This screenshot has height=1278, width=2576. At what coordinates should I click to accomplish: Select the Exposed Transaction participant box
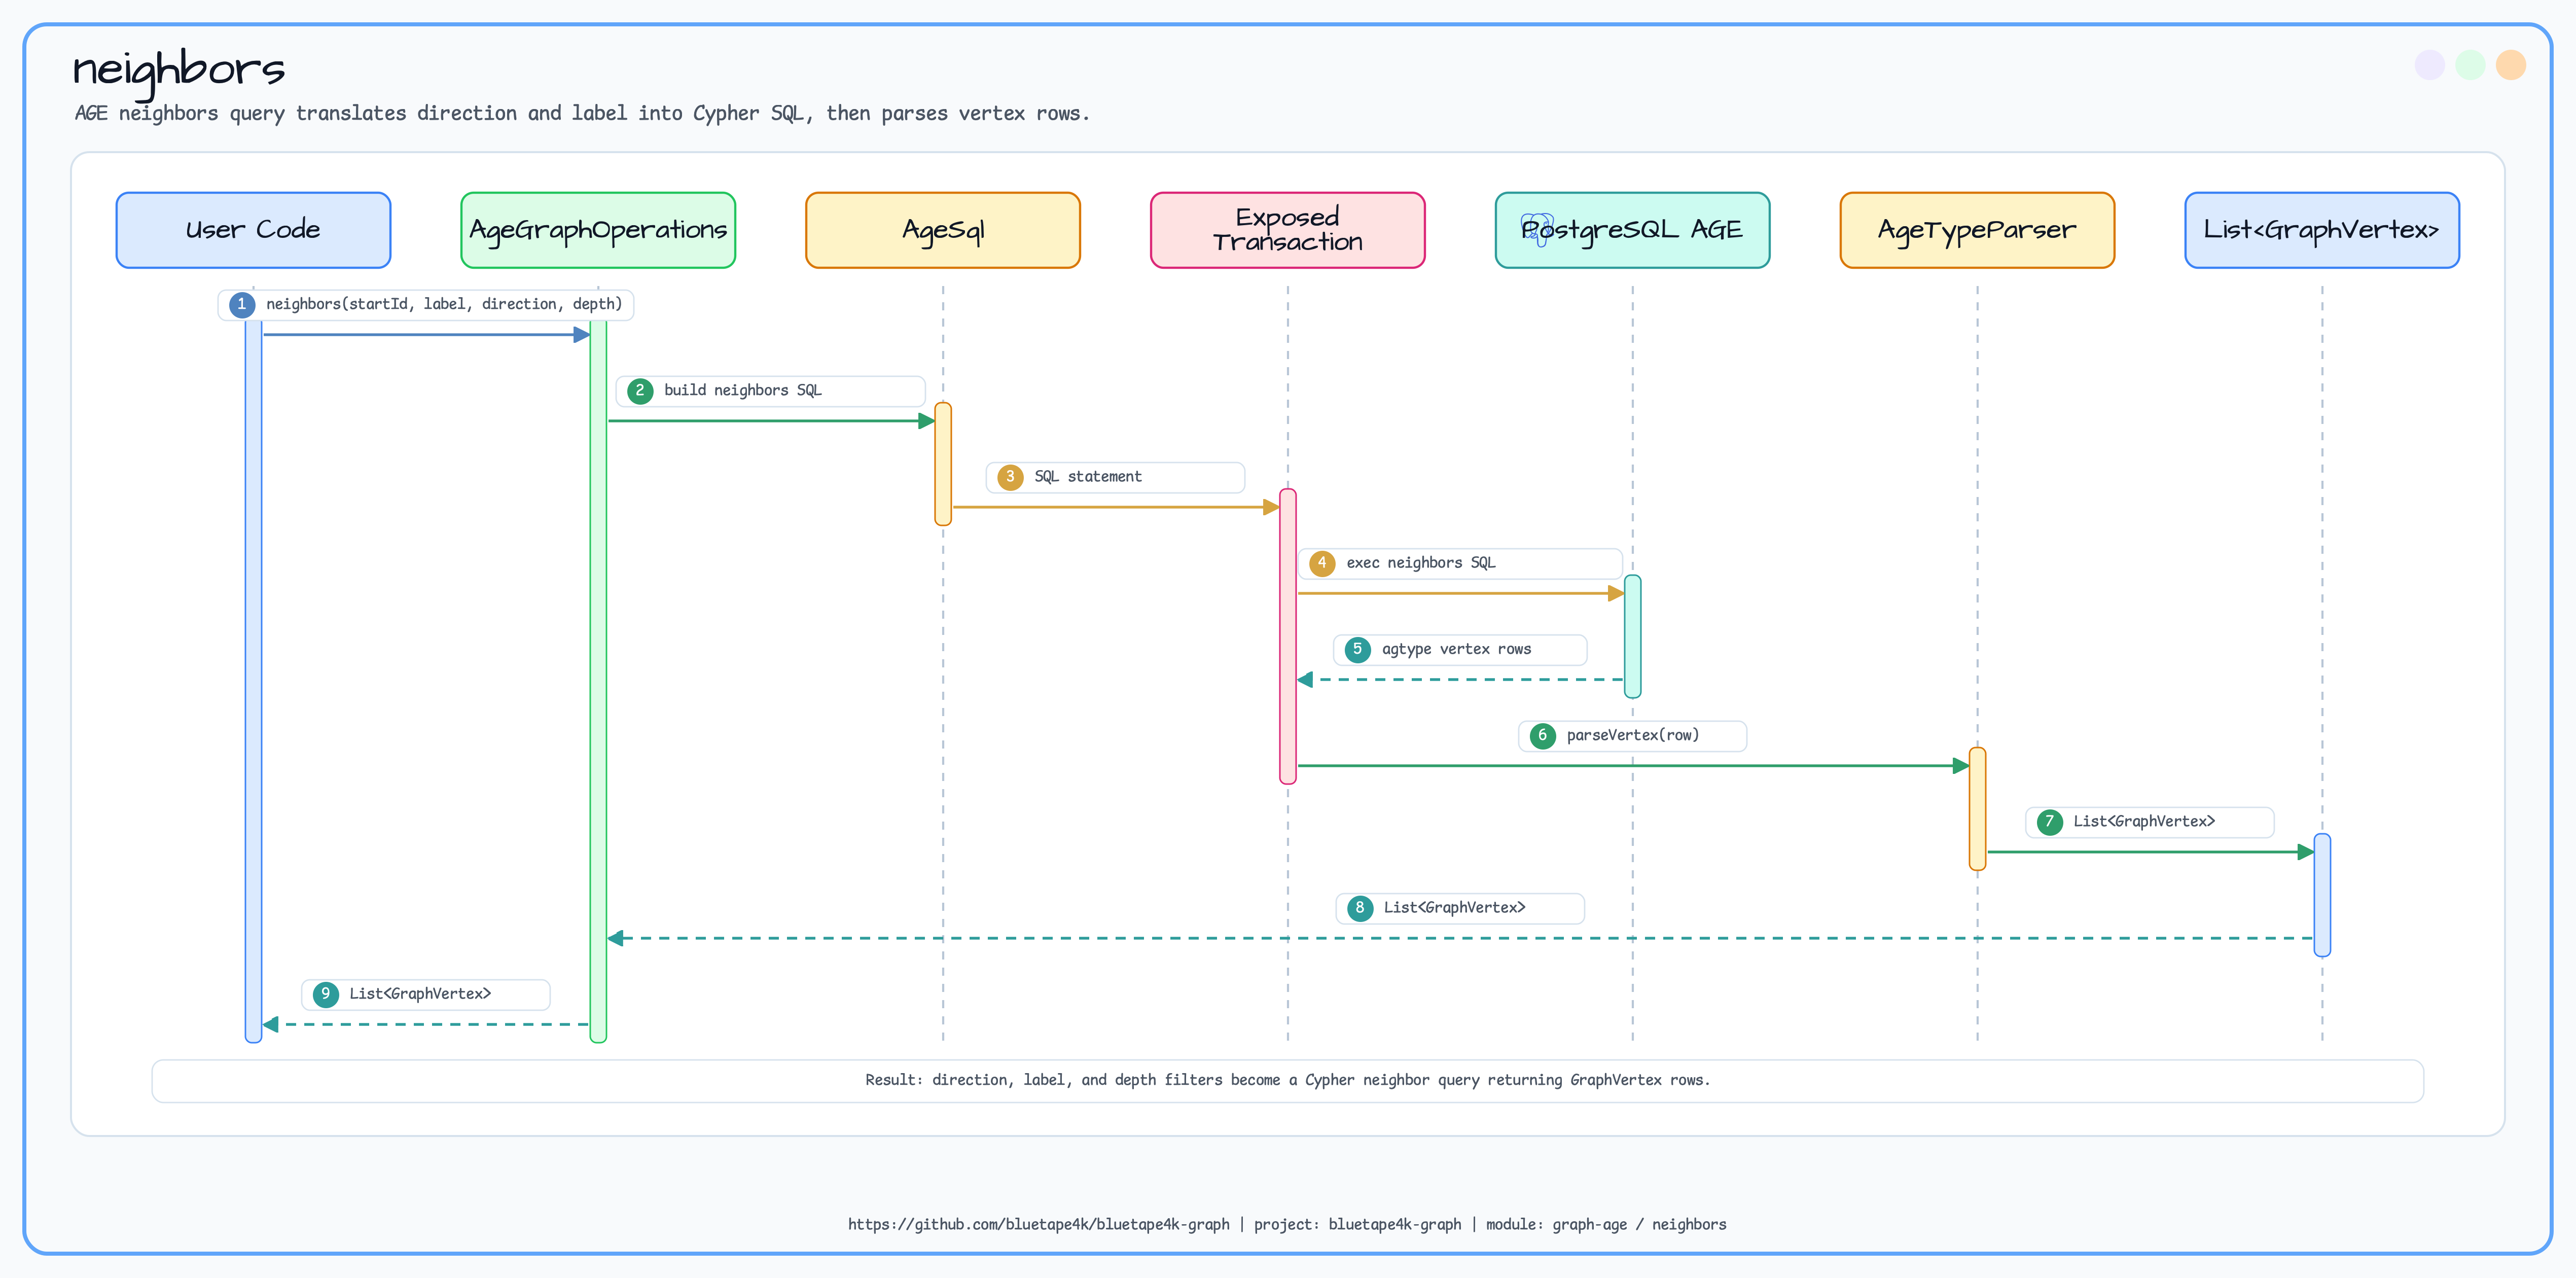1288,230
